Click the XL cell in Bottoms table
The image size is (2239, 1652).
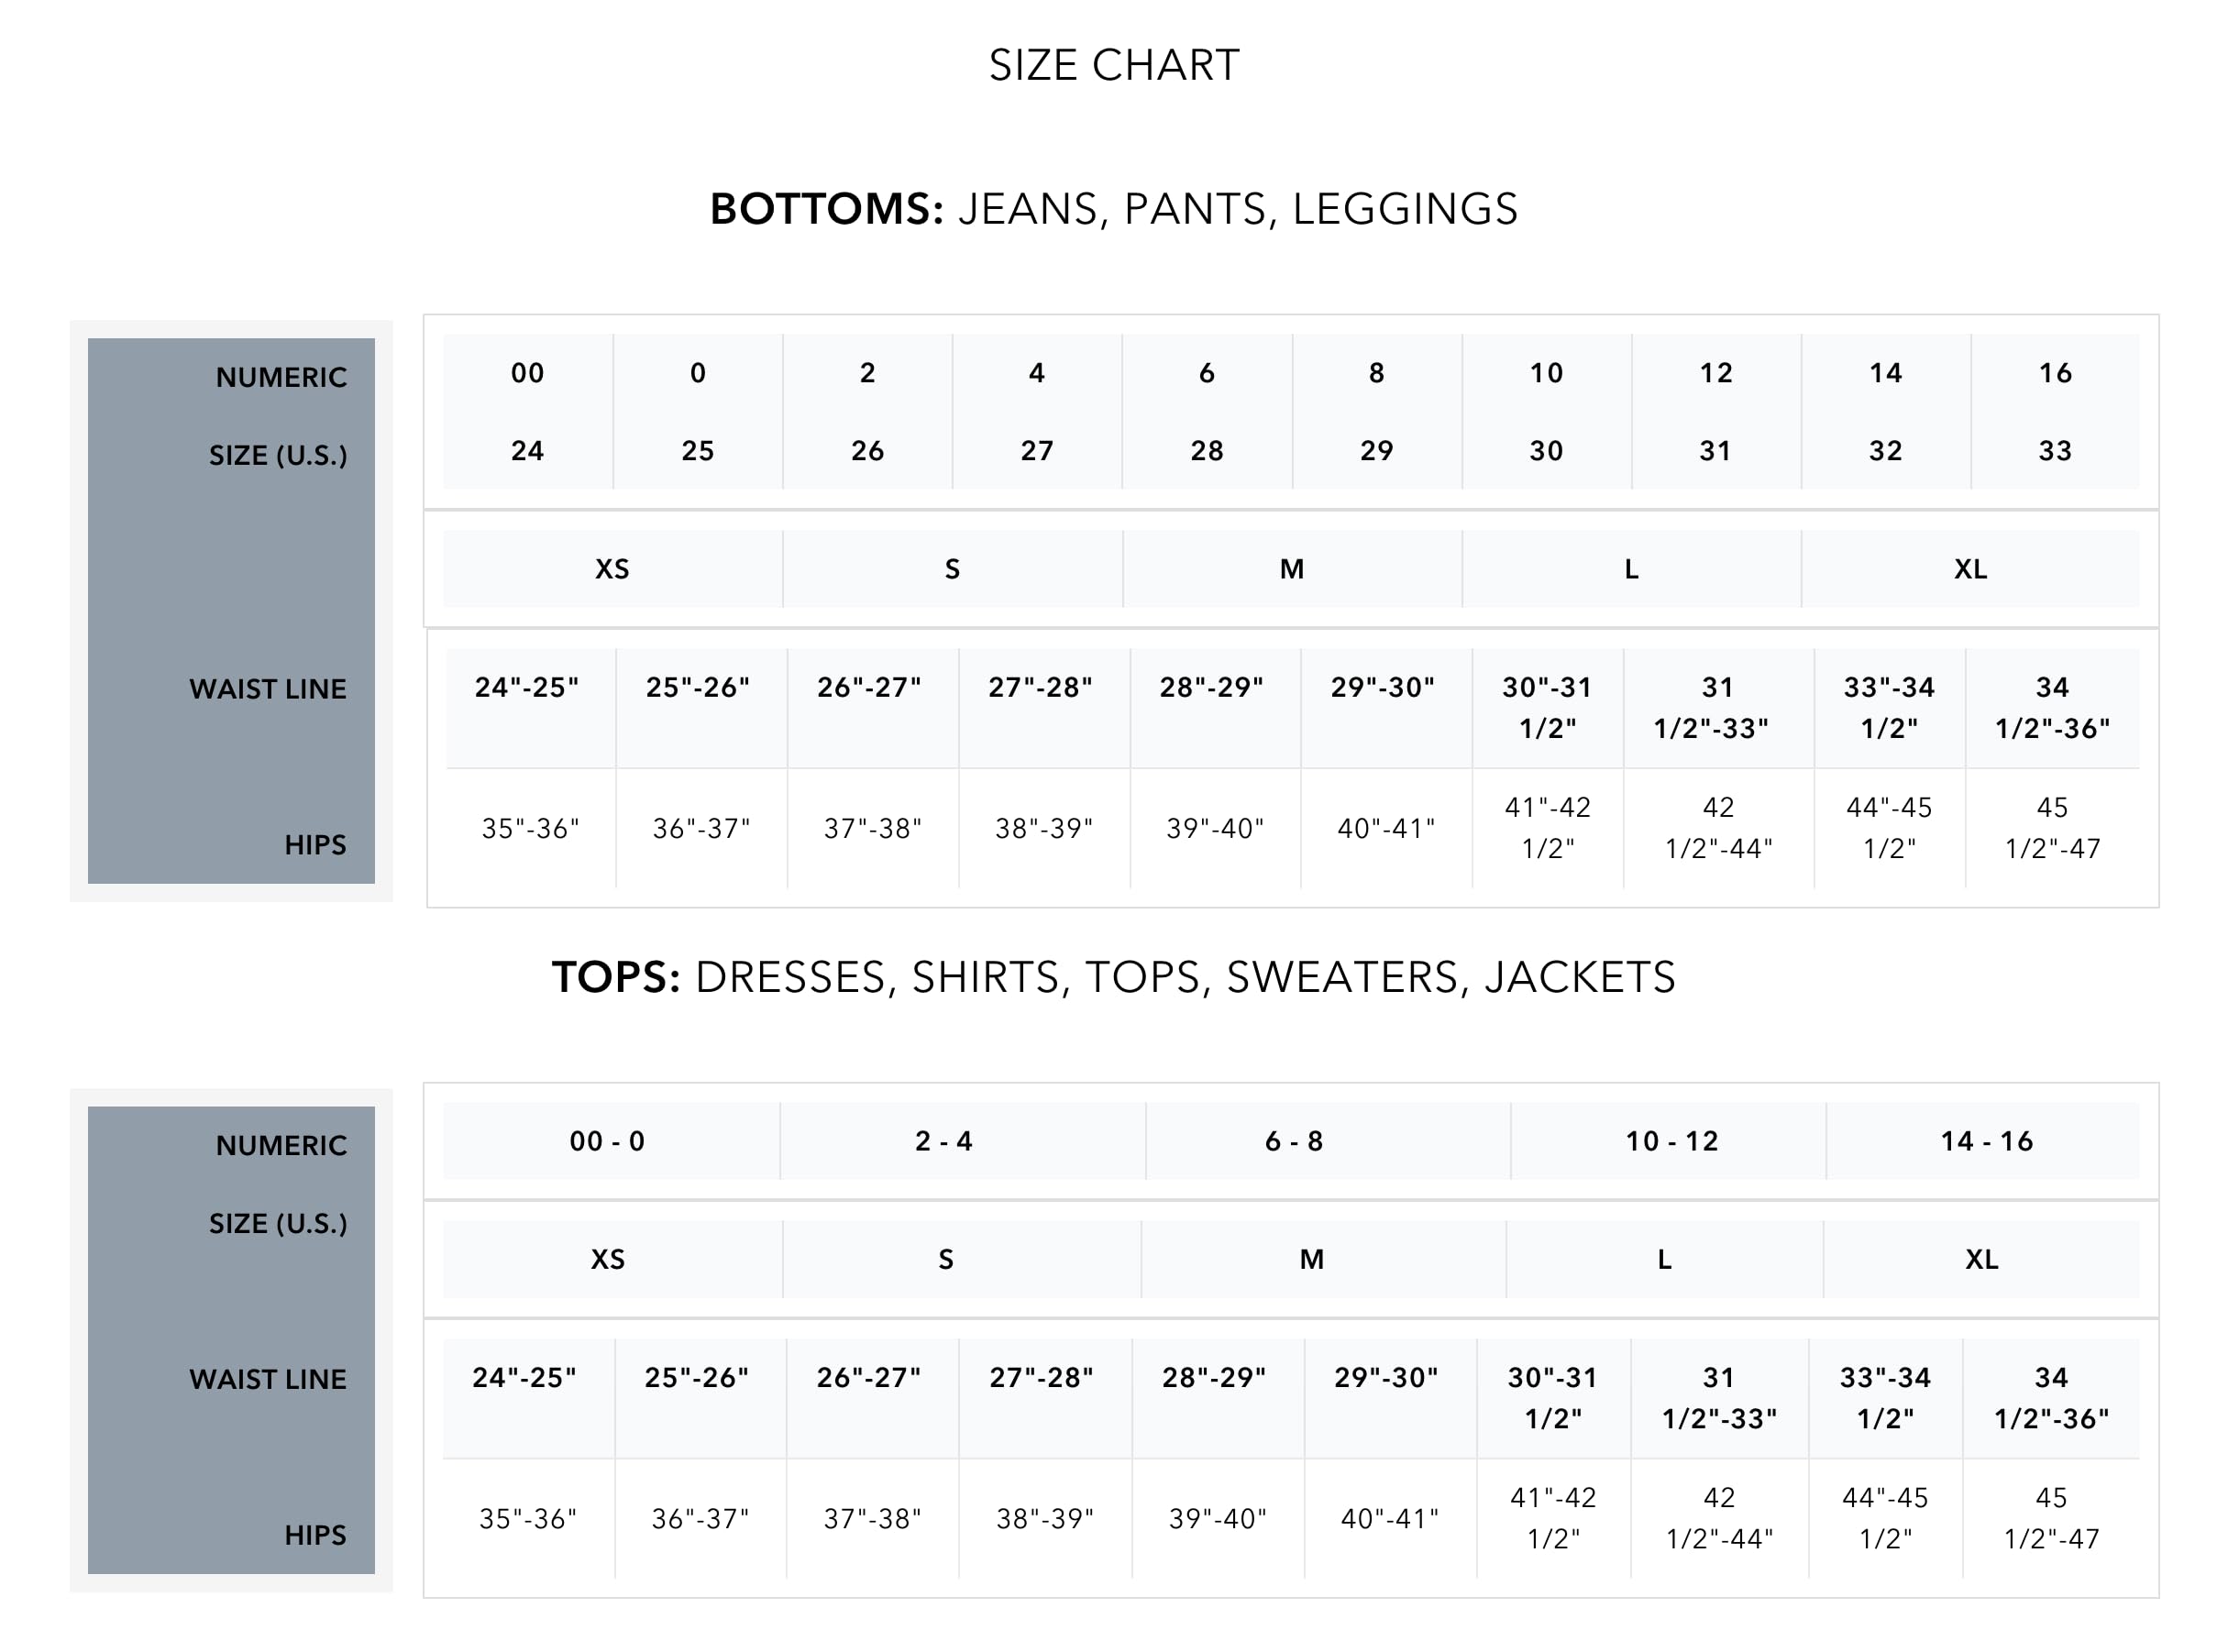1970,569
